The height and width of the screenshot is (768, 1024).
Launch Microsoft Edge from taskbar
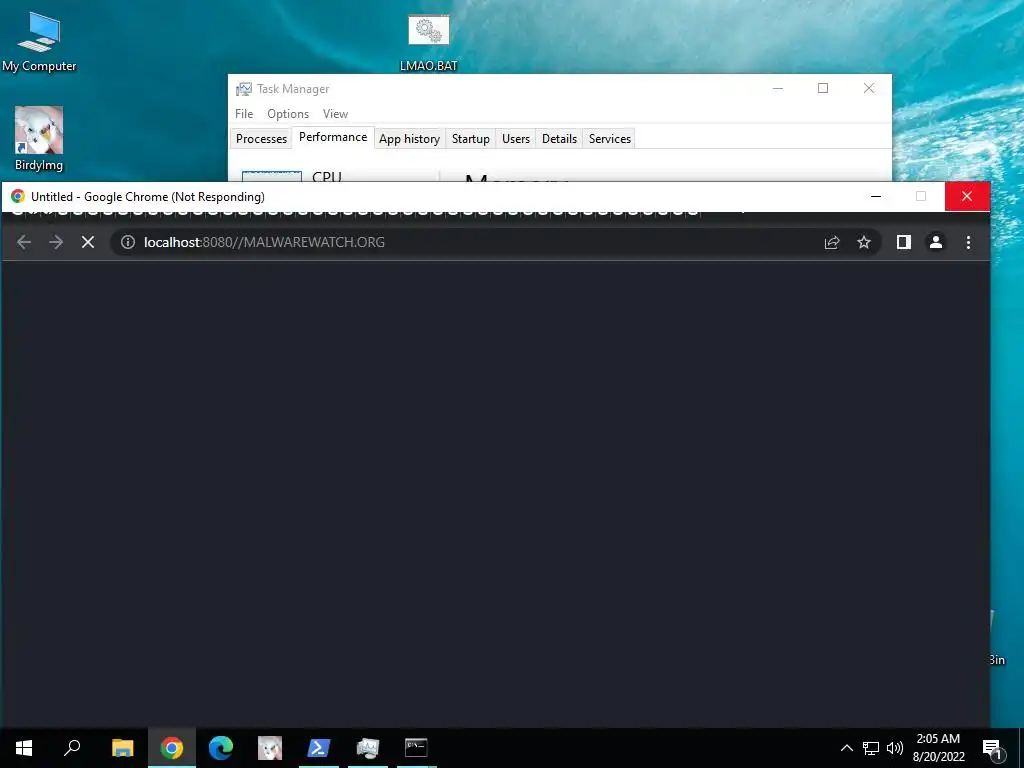pyautogui.click(x=221, y=748)
